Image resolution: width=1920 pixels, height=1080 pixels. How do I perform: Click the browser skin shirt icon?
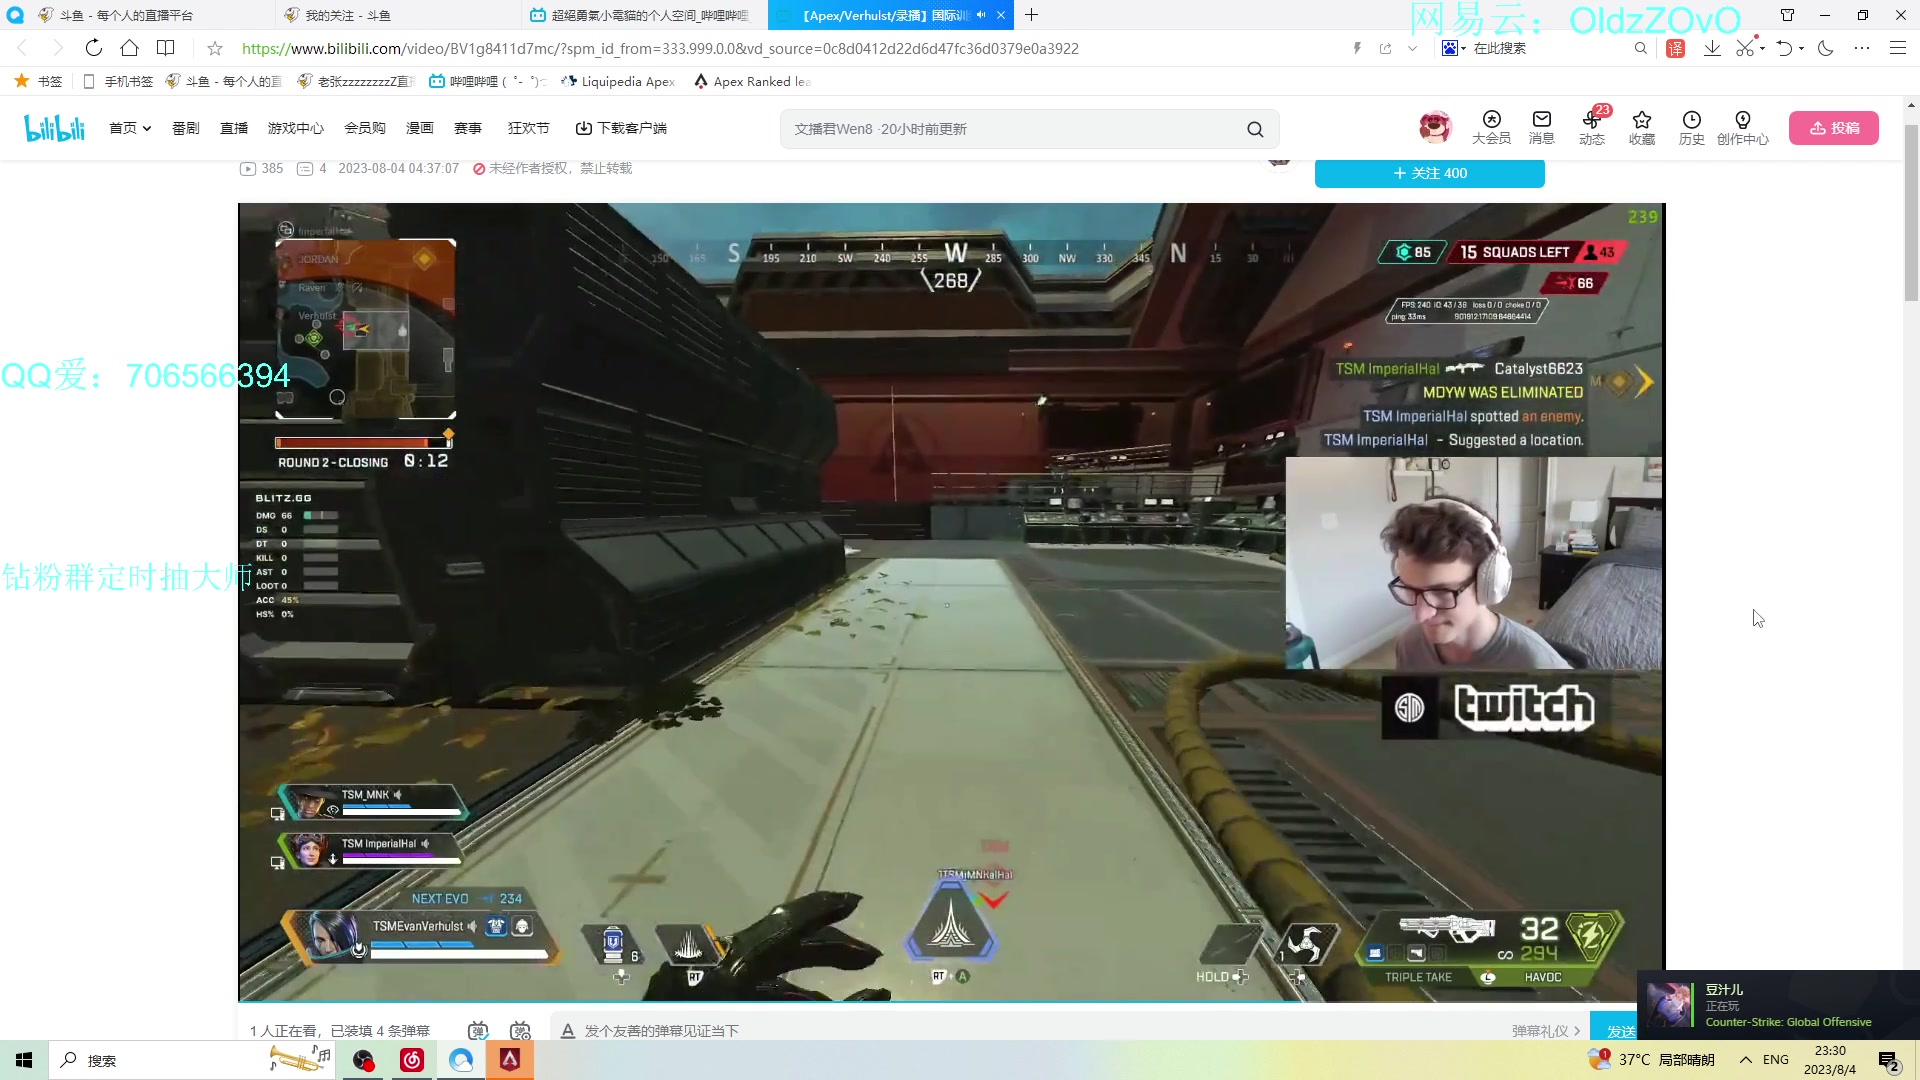[1787, 15]
